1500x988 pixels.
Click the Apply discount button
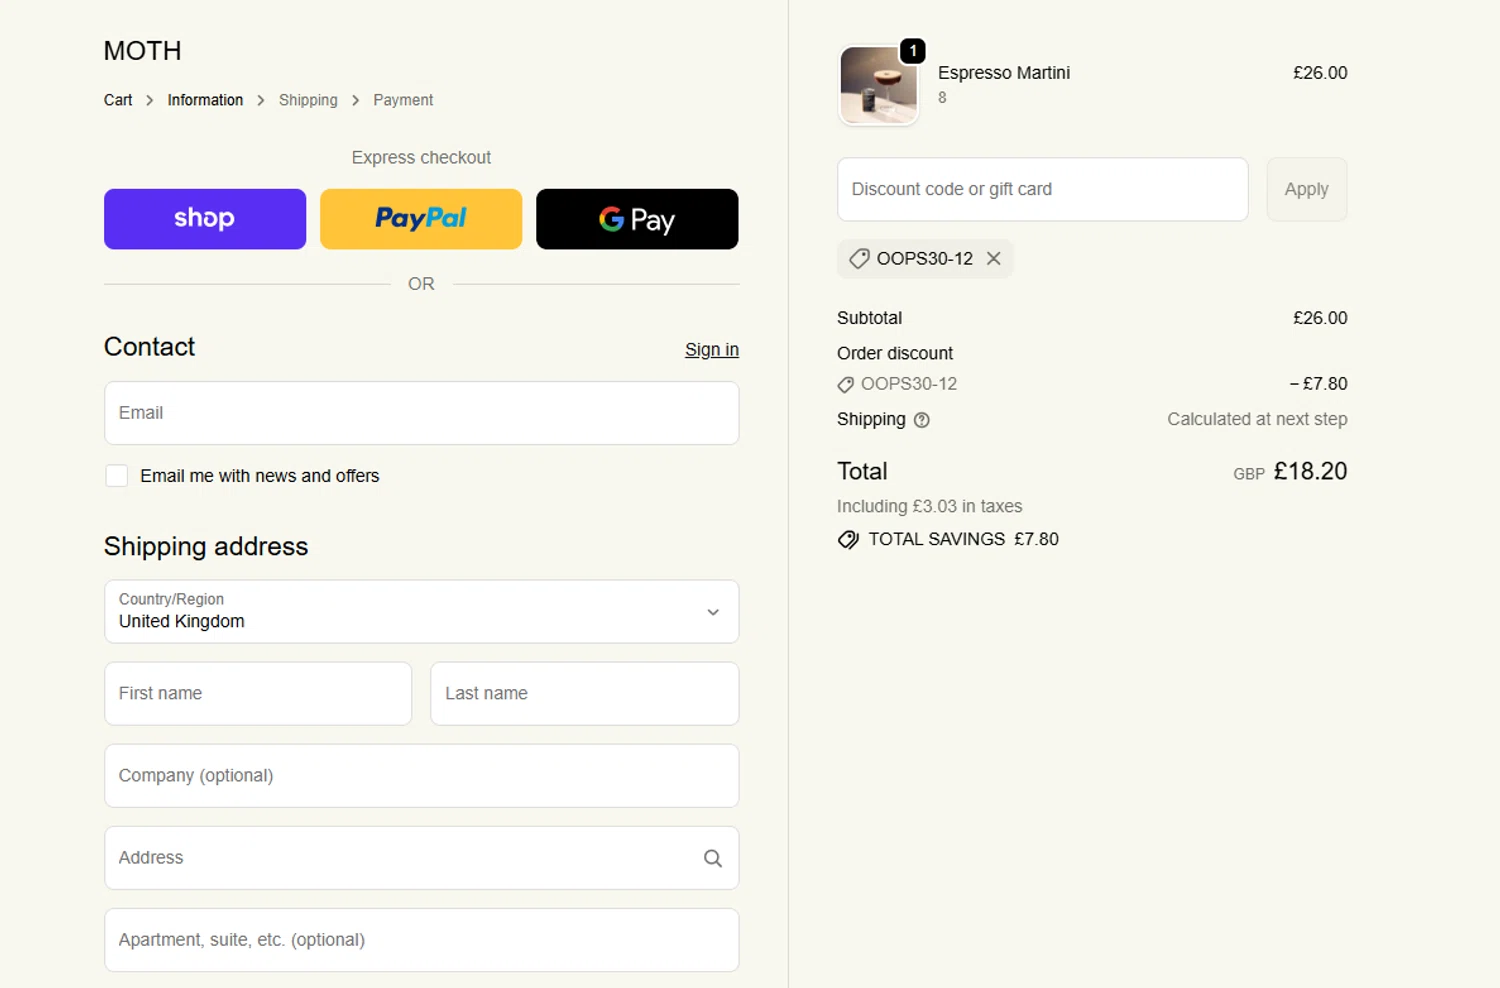point(1307,189)
